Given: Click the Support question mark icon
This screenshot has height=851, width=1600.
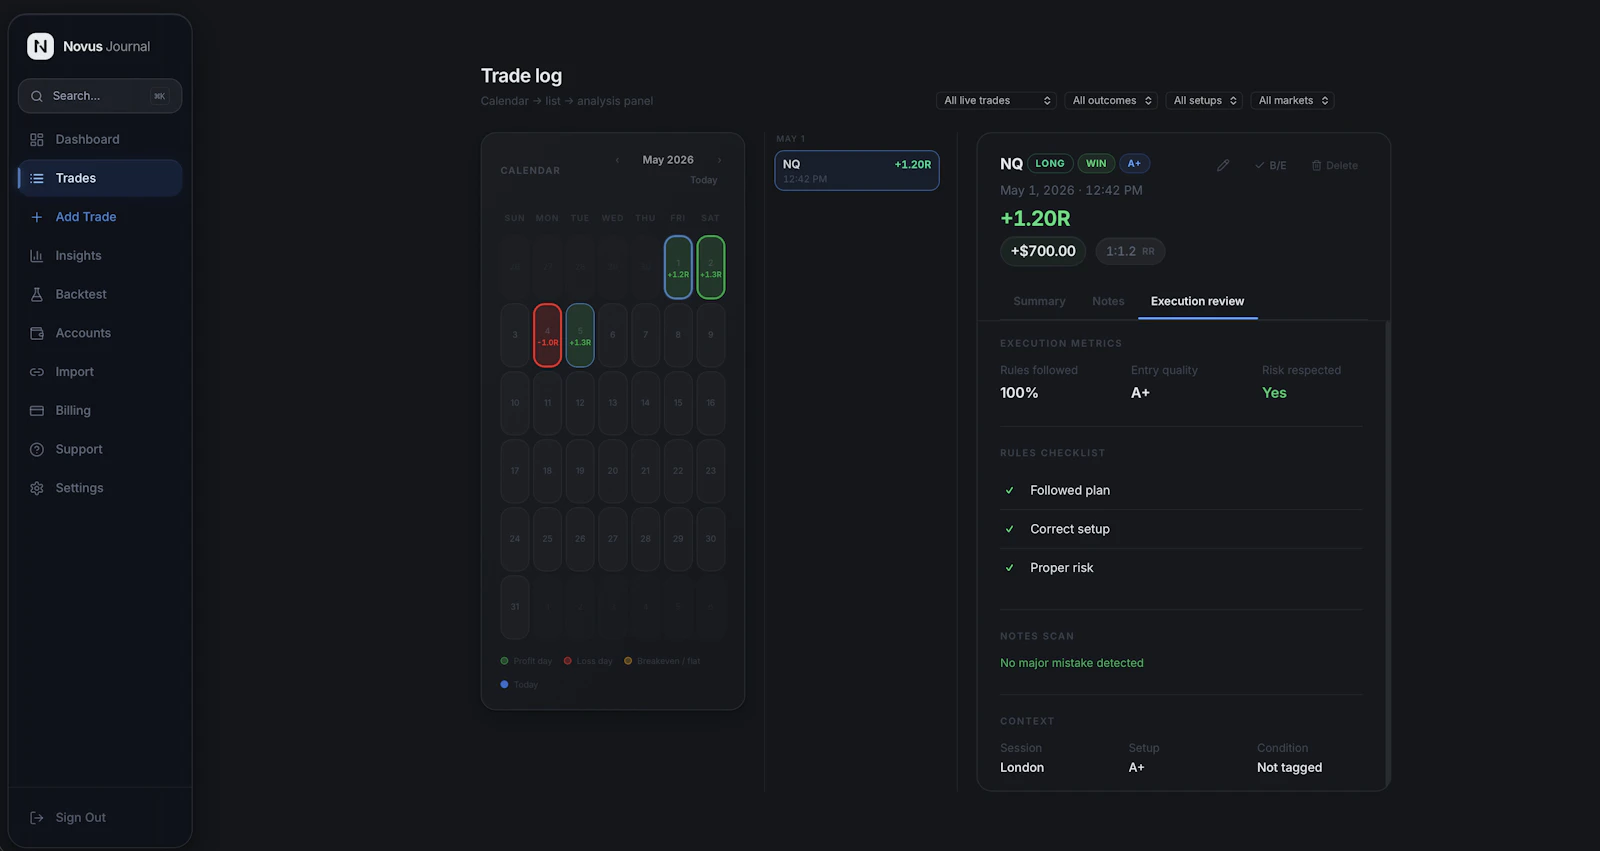Looking at the screenshot, I should (37, 449).
